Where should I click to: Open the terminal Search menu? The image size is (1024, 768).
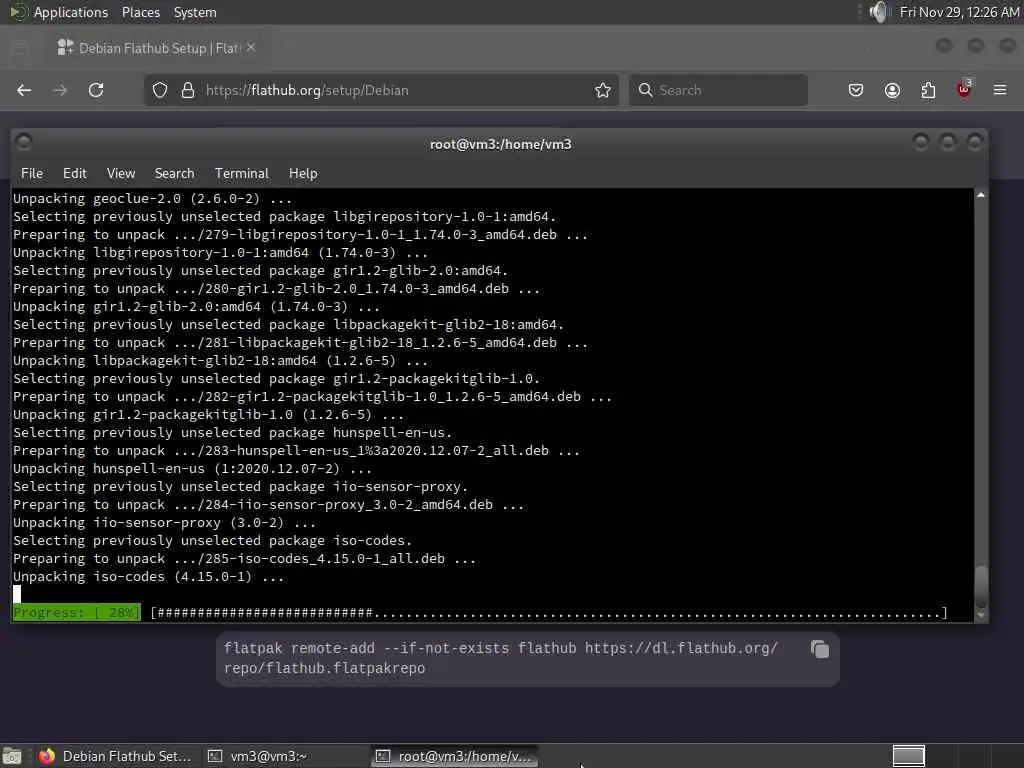[174, 173]
